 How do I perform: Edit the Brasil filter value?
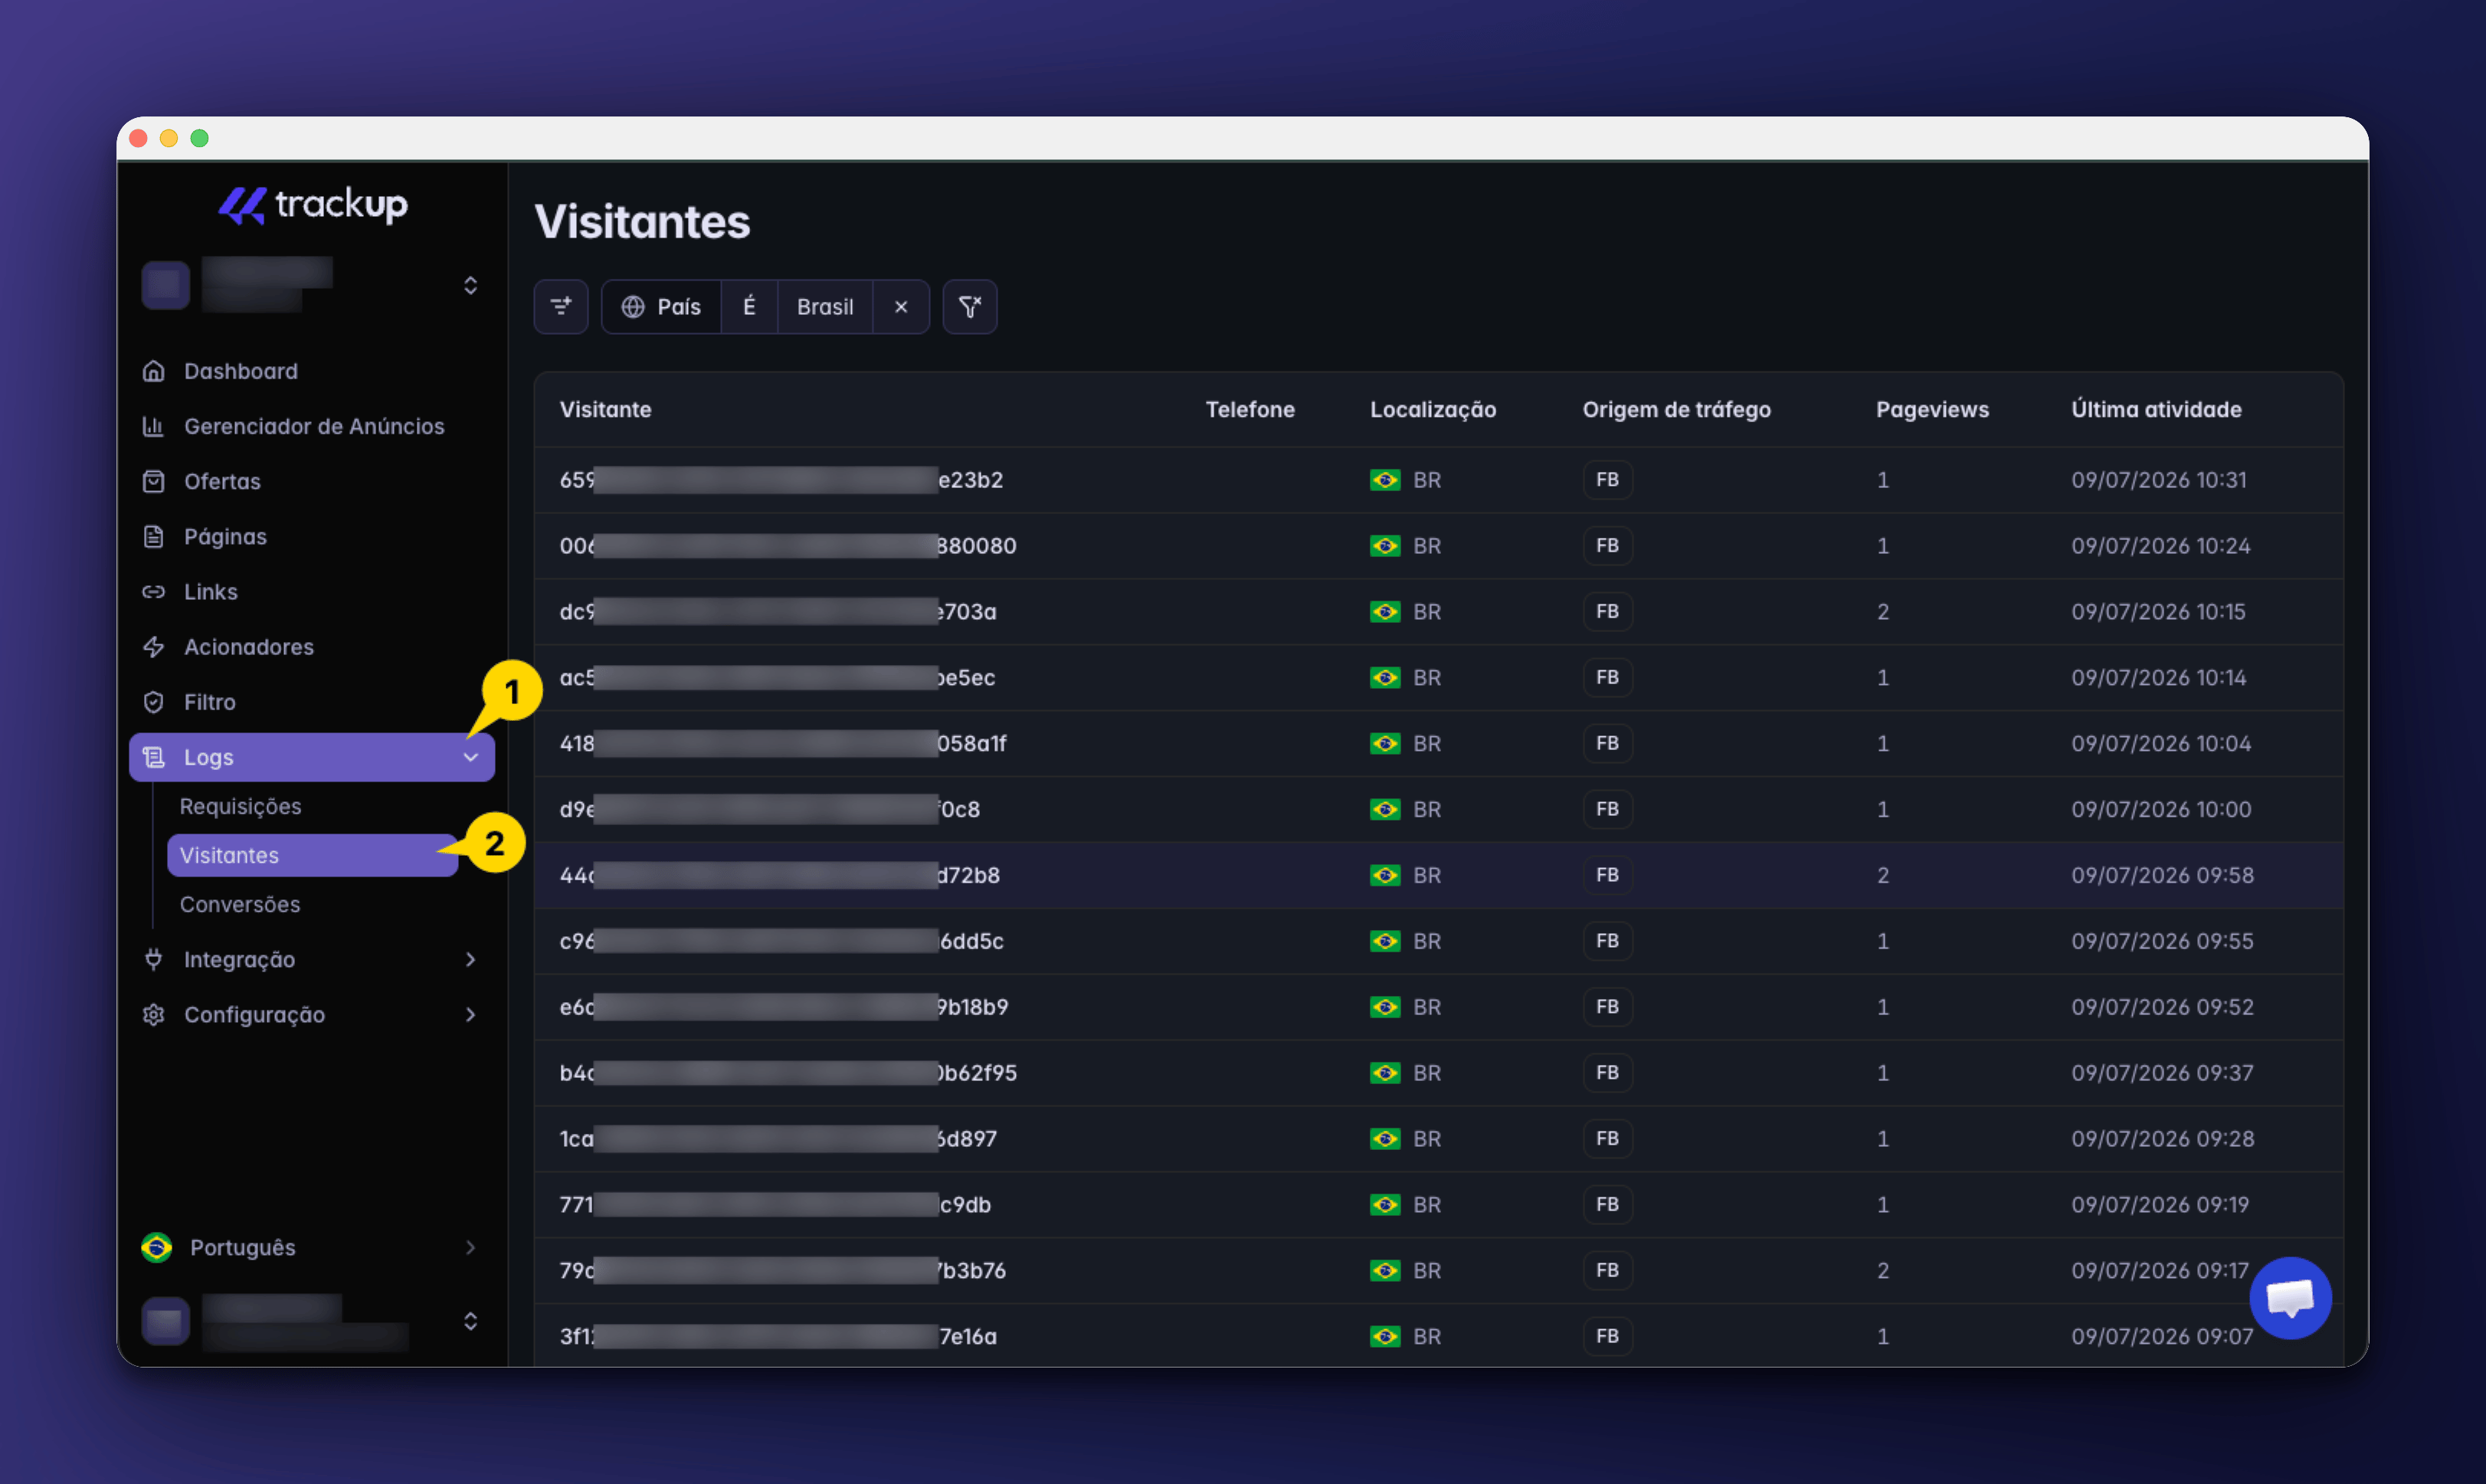pos(825,307)
